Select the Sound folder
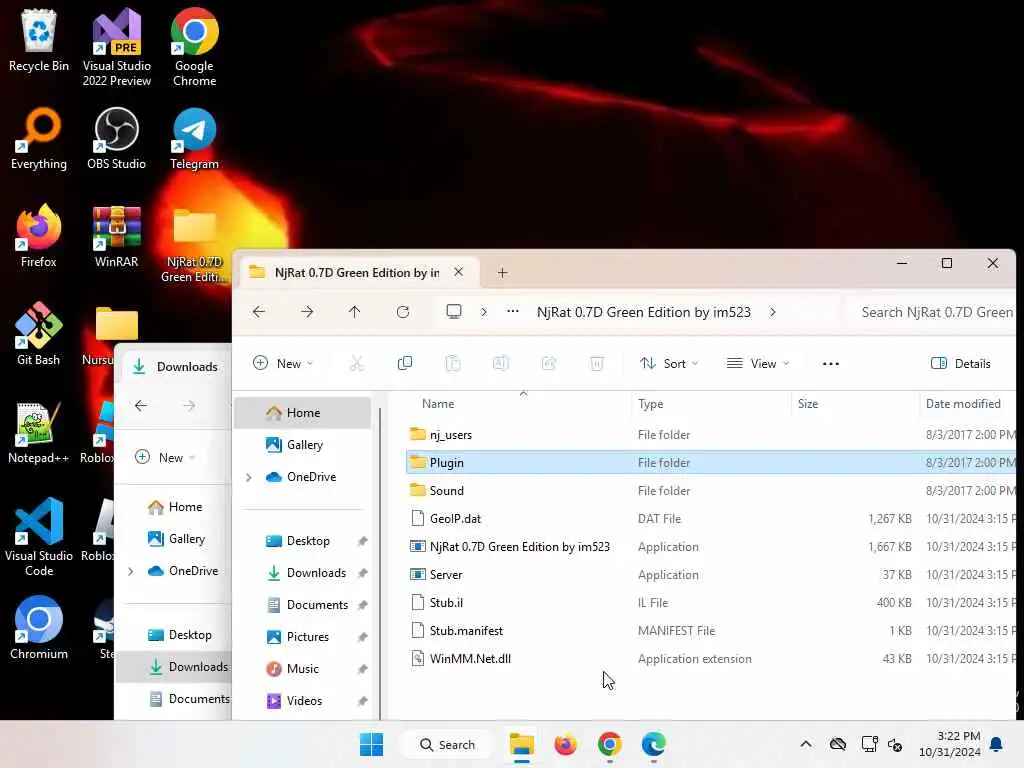This screenshot has height=768, width=1024. (x=711, y=490)
